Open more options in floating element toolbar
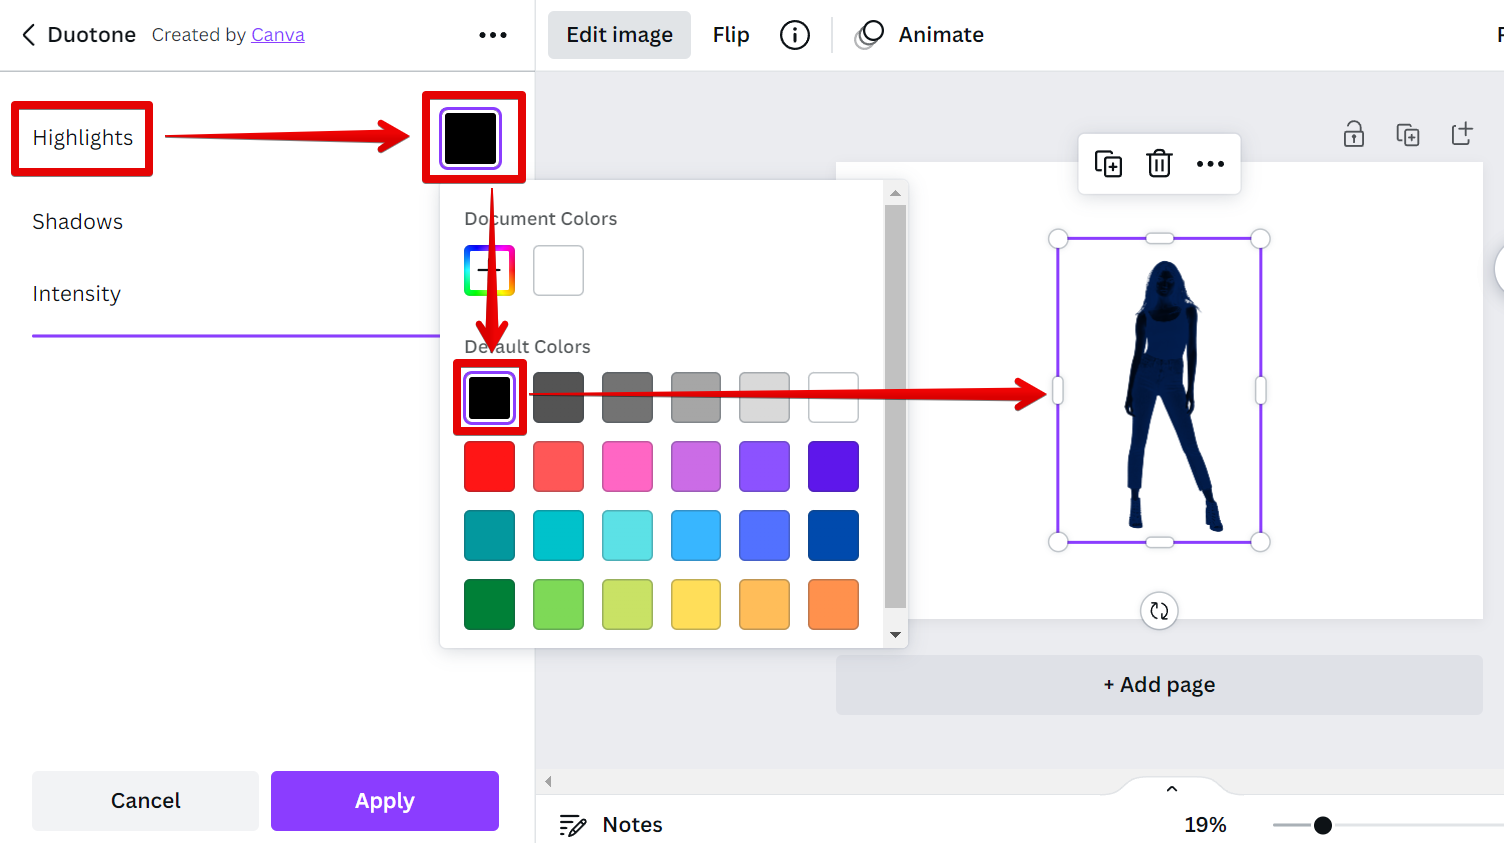Screen dimensions: 1504x843 tap(1210, 164)
